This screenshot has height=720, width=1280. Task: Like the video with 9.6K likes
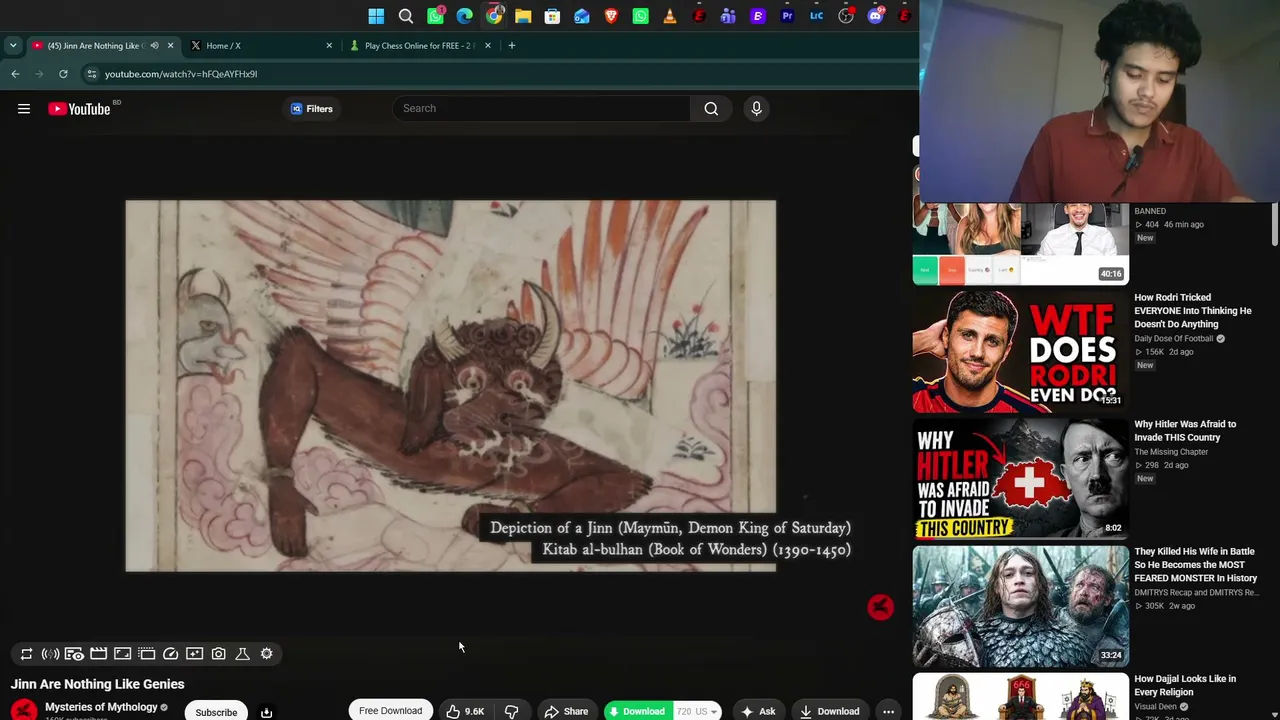point(466,711)
